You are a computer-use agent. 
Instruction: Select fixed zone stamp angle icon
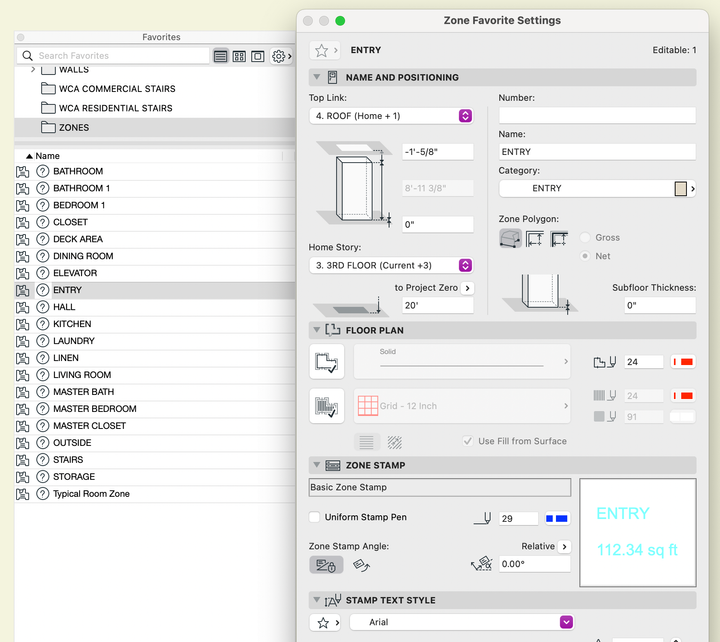coord(326,565)
